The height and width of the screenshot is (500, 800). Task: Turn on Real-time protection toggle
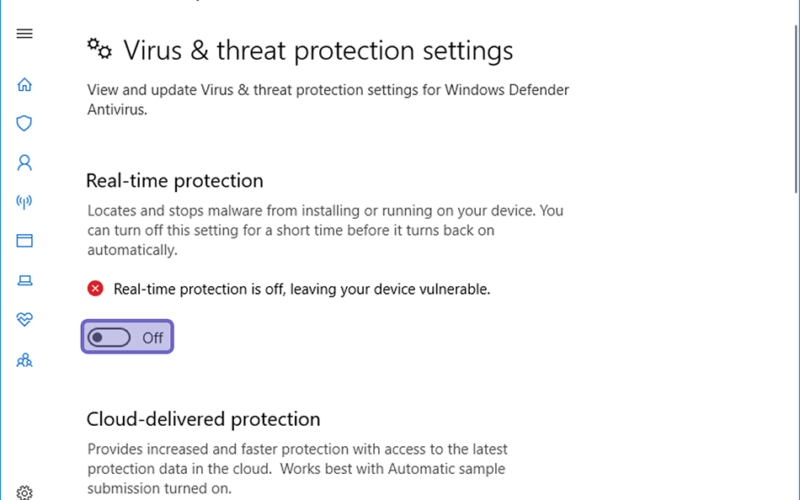[109, 337]
